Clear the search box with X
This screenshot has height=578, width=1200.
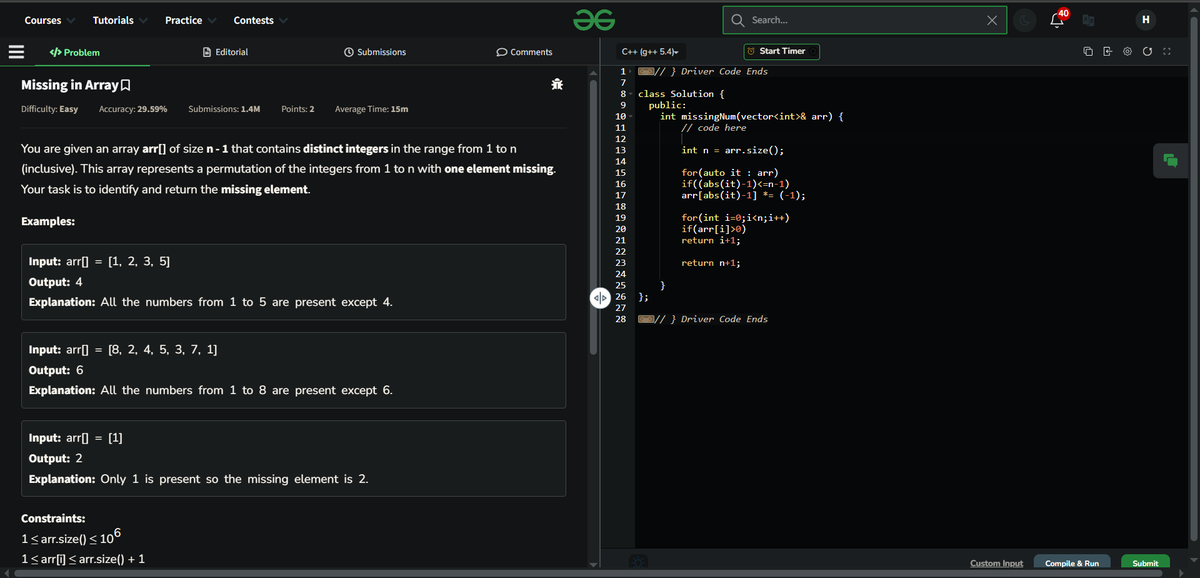click(x=991, y=20)
